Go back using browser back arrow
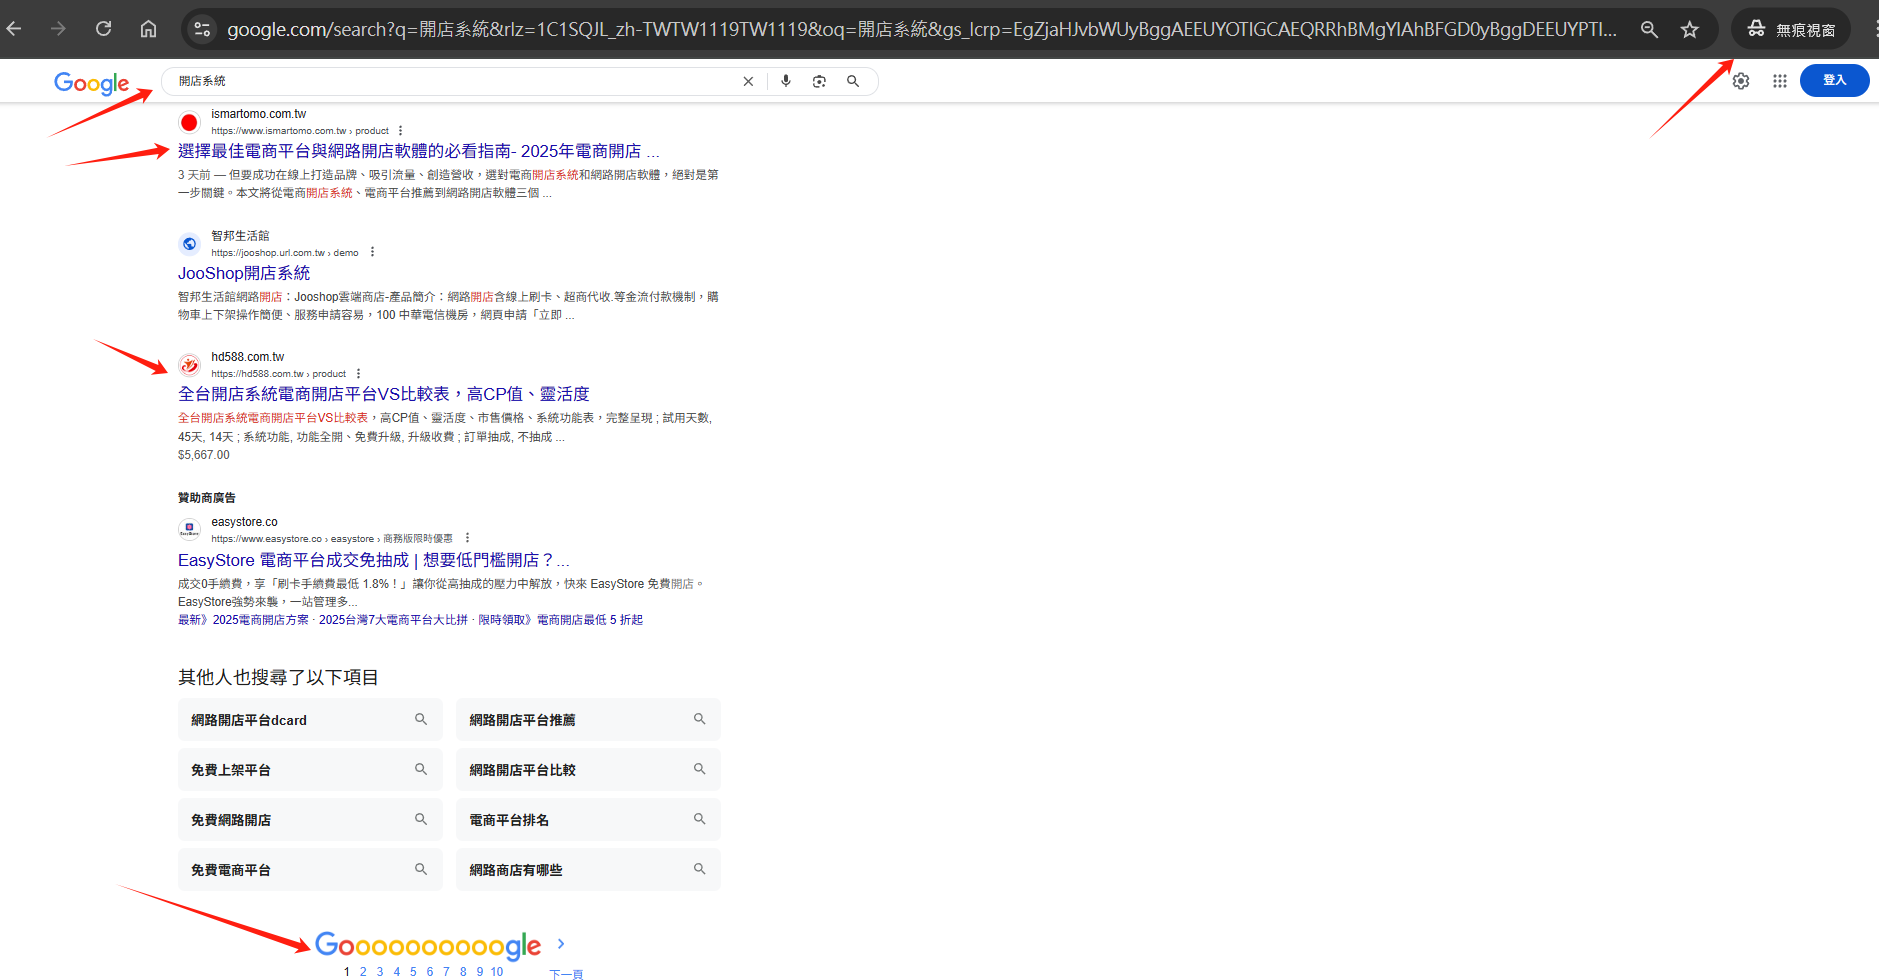1879x980 pixels. [14, 29]
